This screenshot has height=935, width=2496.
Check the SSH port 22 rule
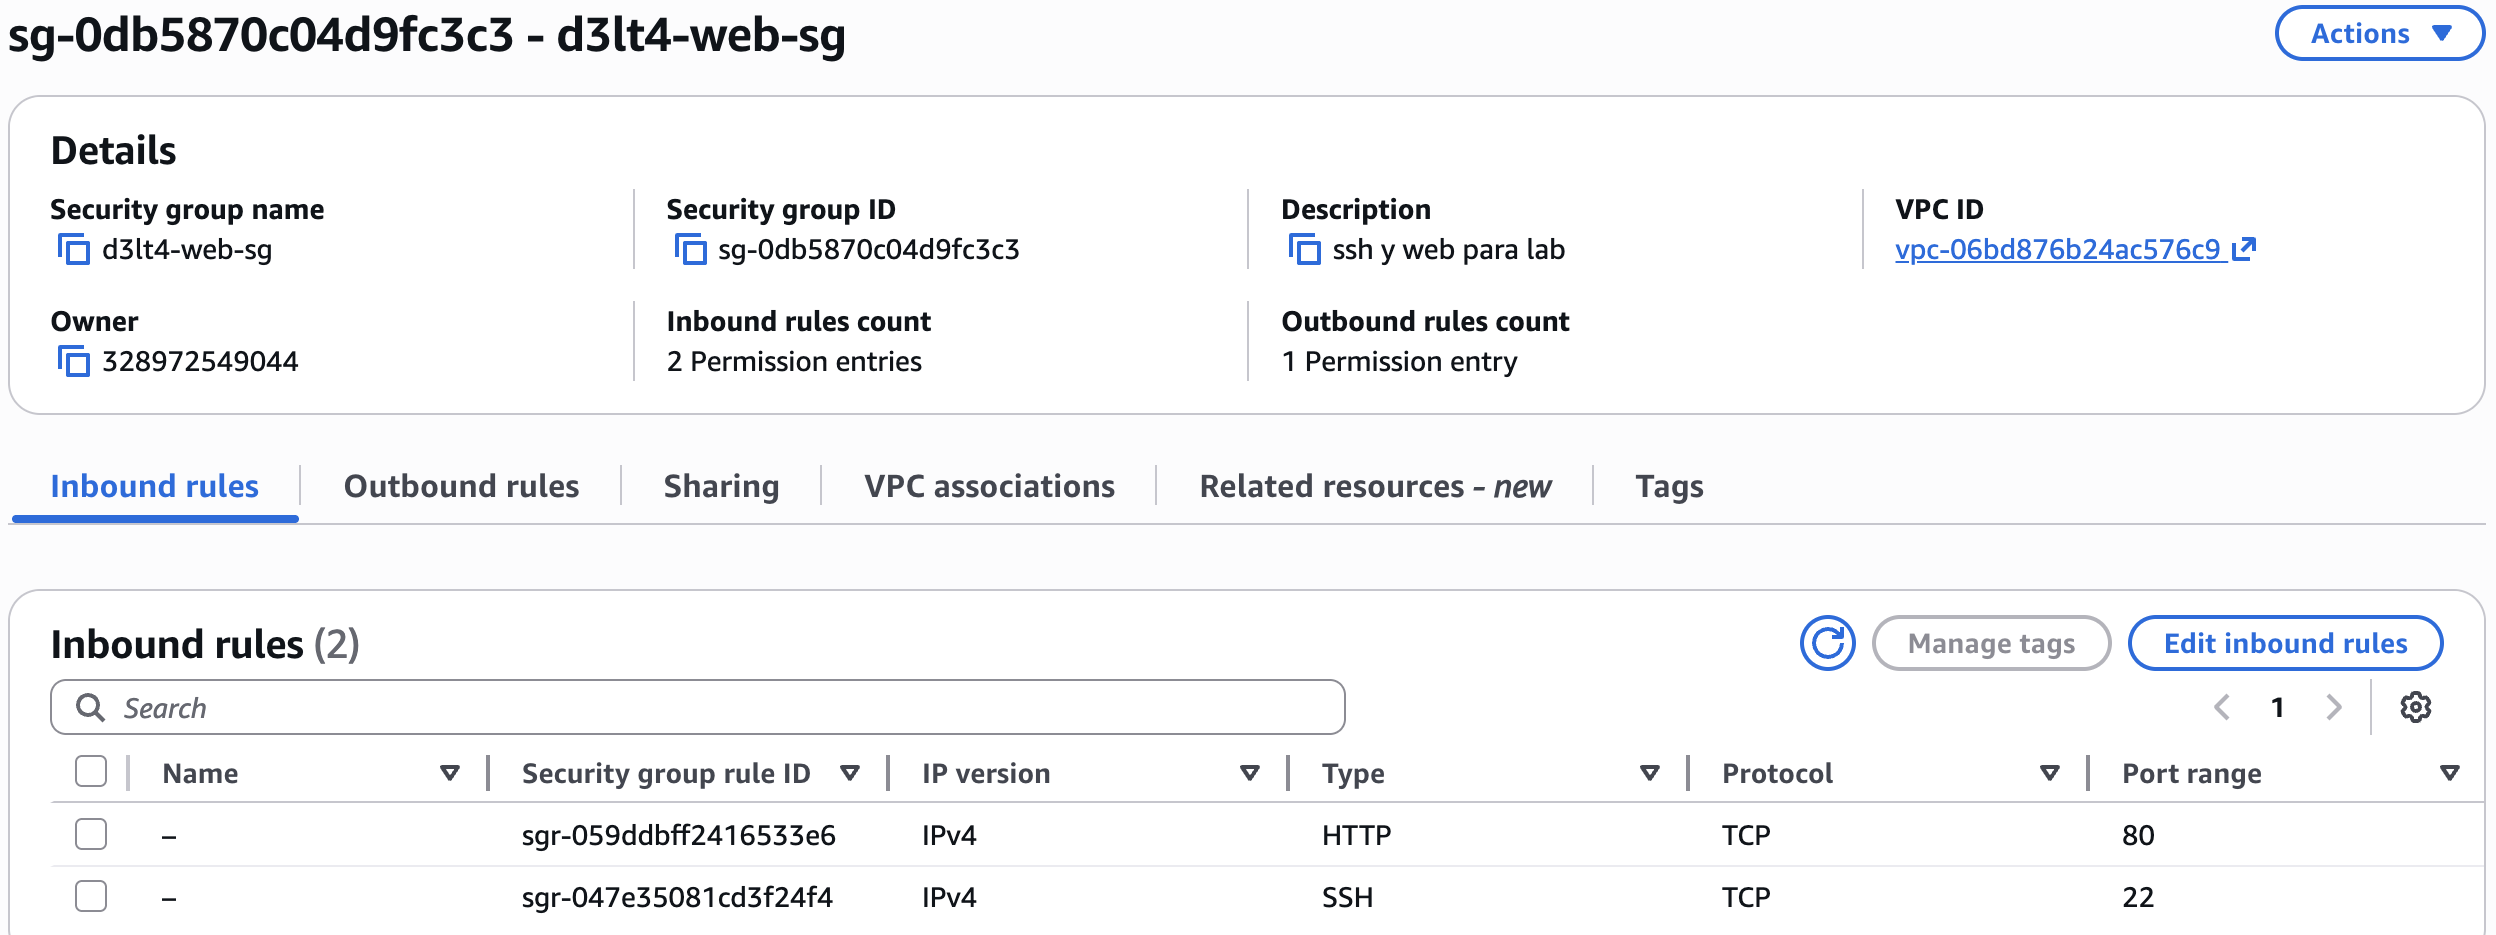click(x=91, y=896)
